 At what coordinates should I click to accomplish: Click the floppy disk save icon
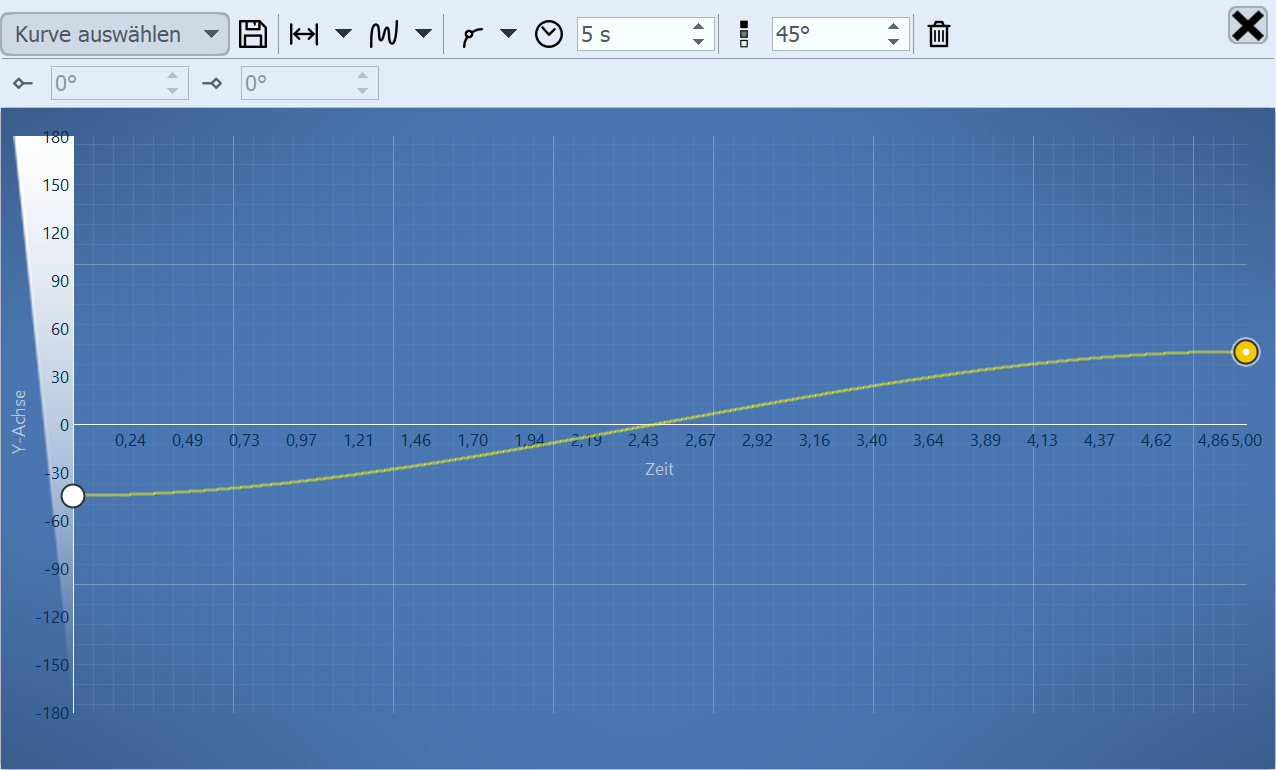(253, 34)
